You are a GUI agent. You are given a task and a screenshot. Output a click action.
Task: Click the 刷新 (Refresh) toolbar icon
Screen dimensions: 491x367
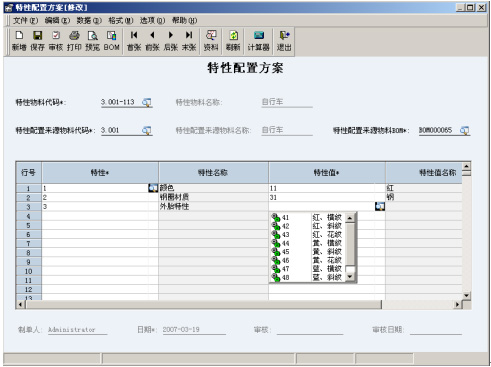[x=233, y=41]
